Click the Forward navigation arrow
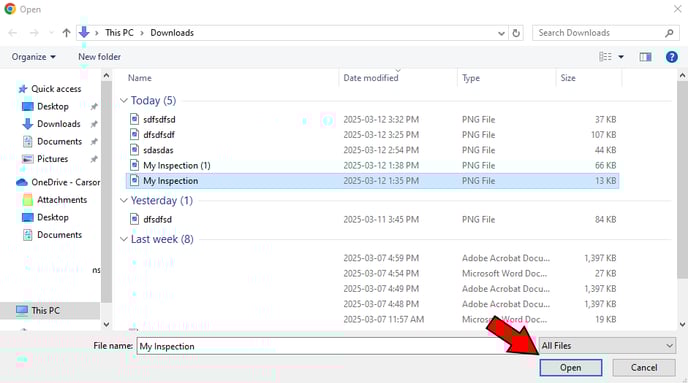Viewport: 688px width, 383px height. [x=34, y=33]
